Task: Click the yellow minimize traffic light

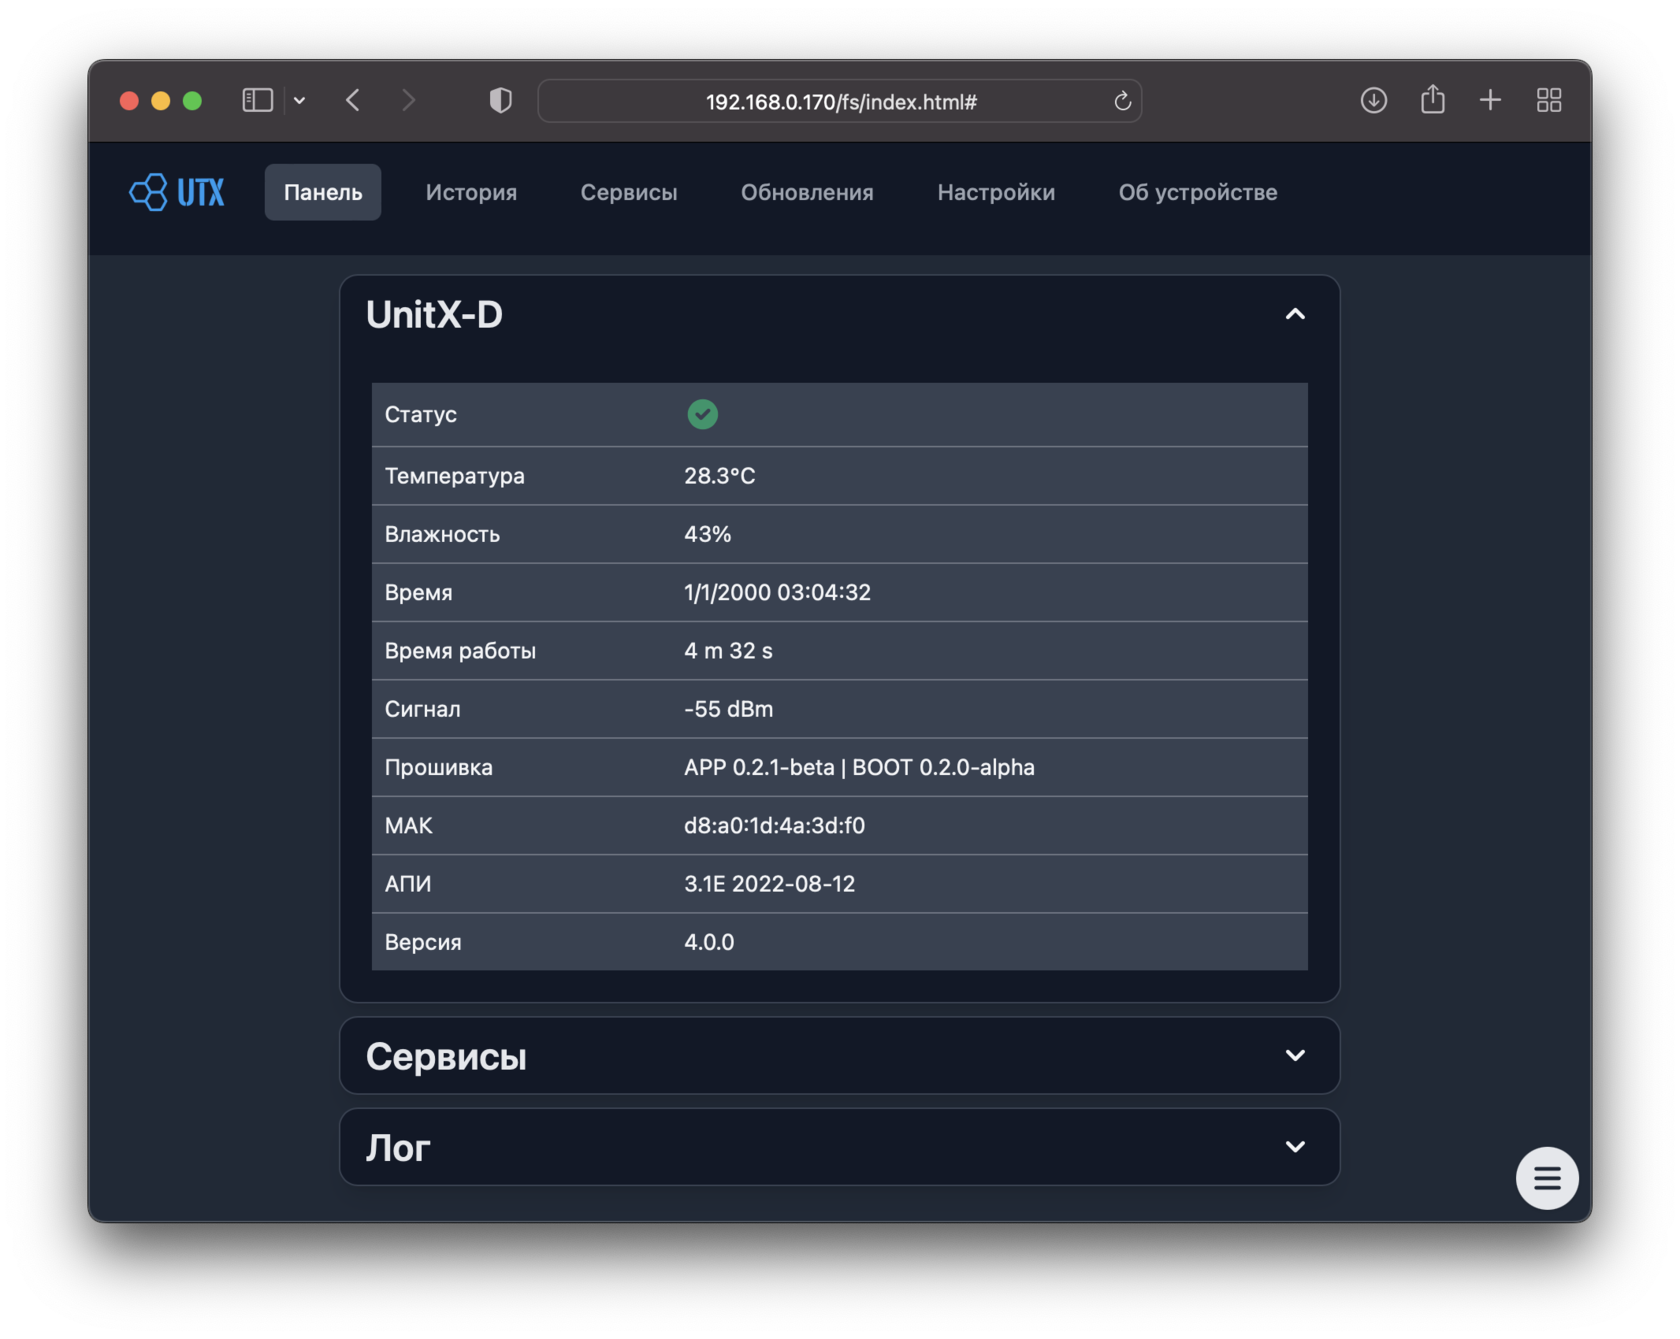Action: (160, 100)
